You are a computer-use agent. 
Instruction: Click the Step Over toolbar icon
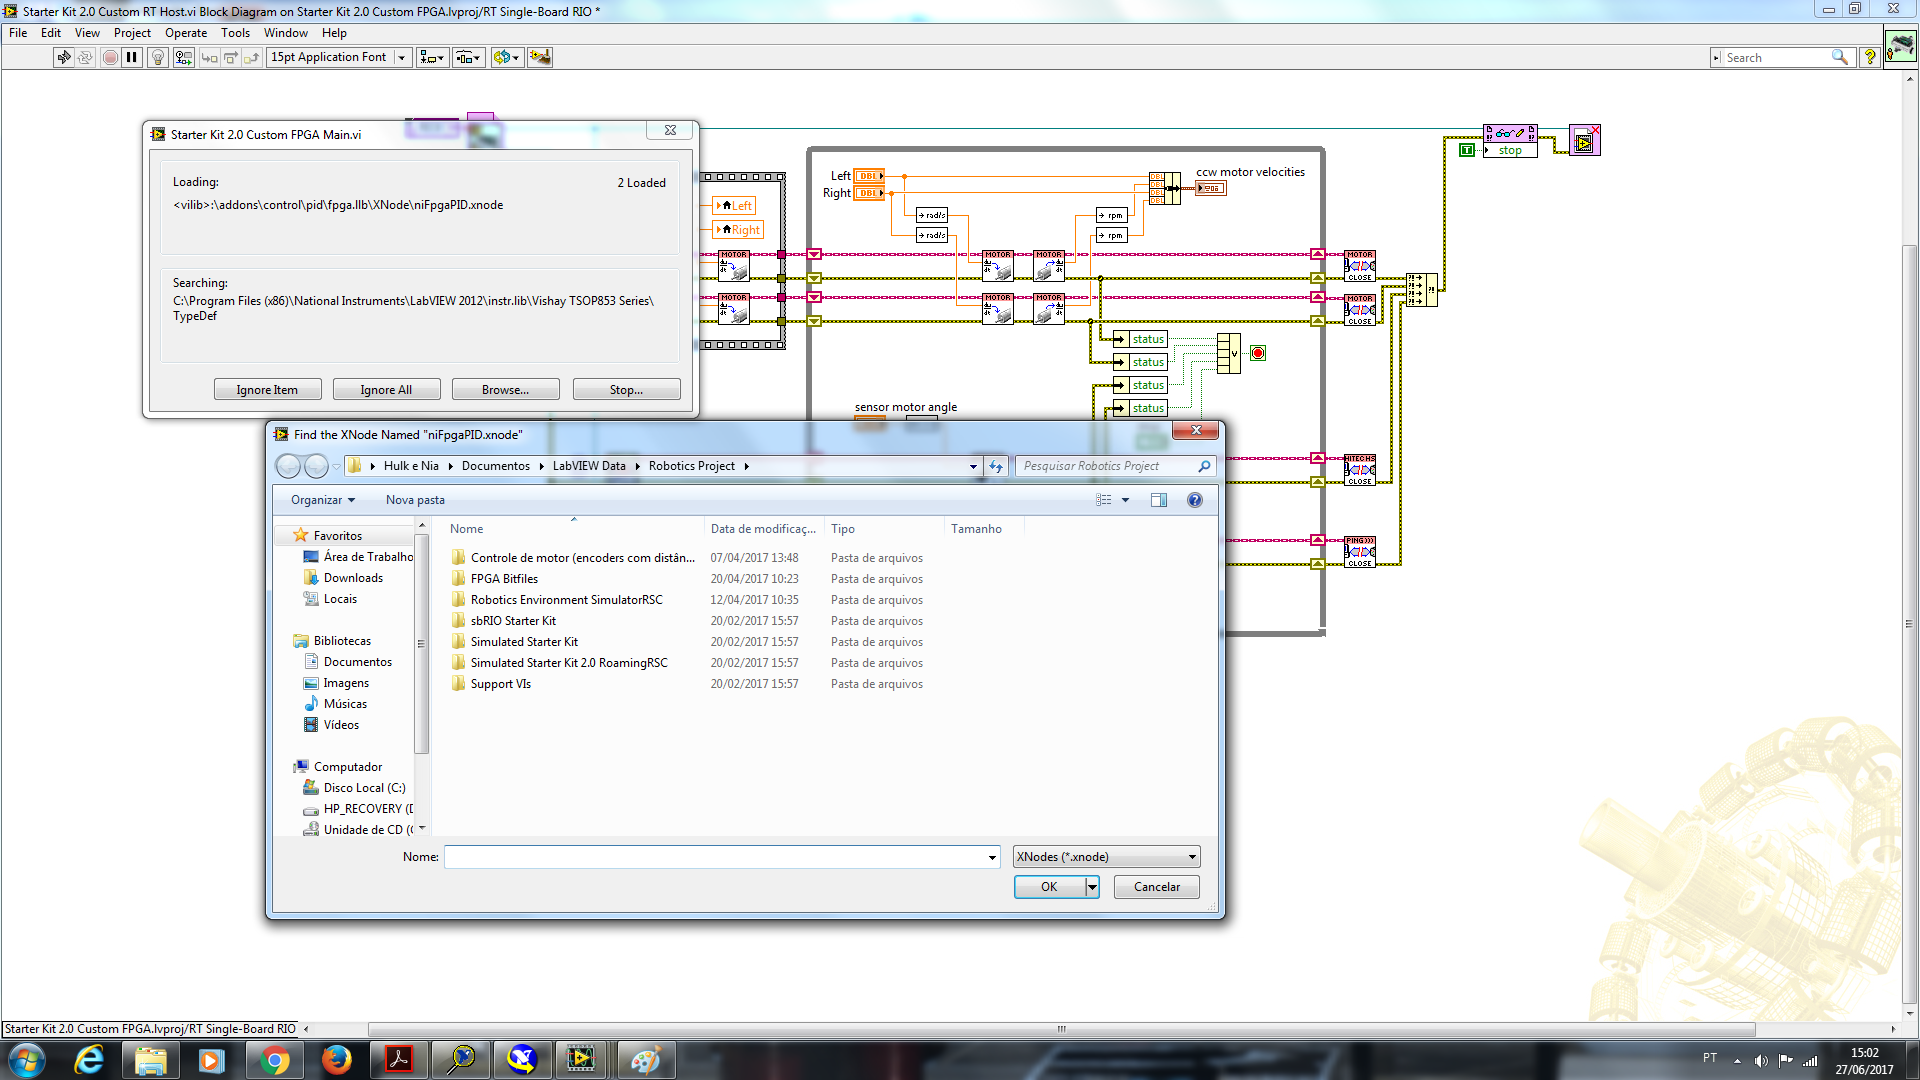230,57
